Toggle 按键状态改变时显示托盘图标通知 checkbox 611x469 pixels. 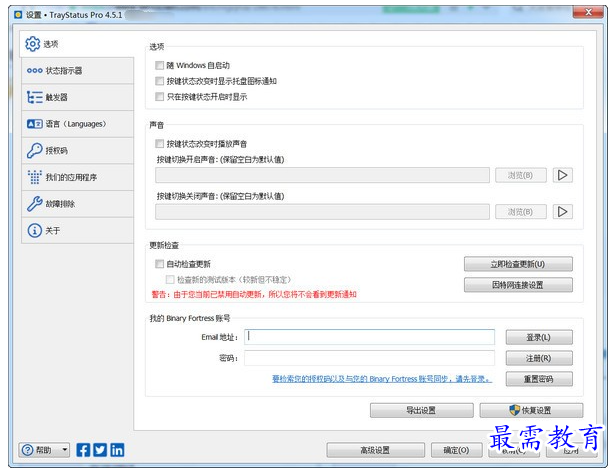pos(159,81)
